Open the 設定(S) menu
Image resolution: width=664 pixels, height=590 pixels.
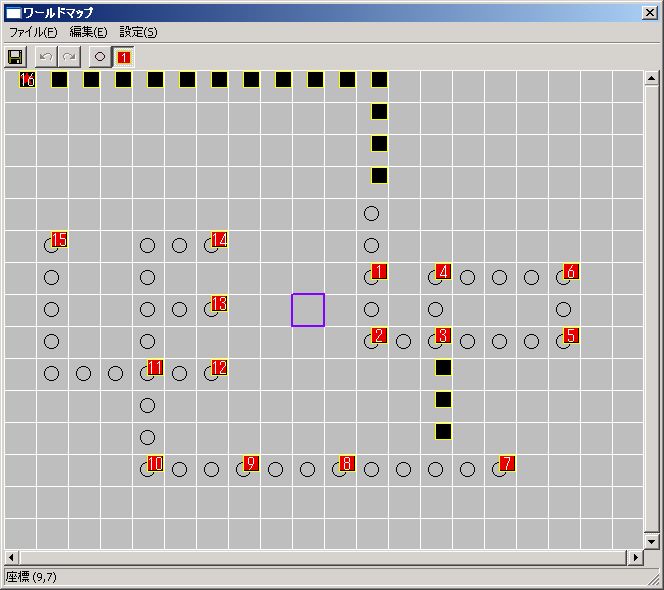138,32
